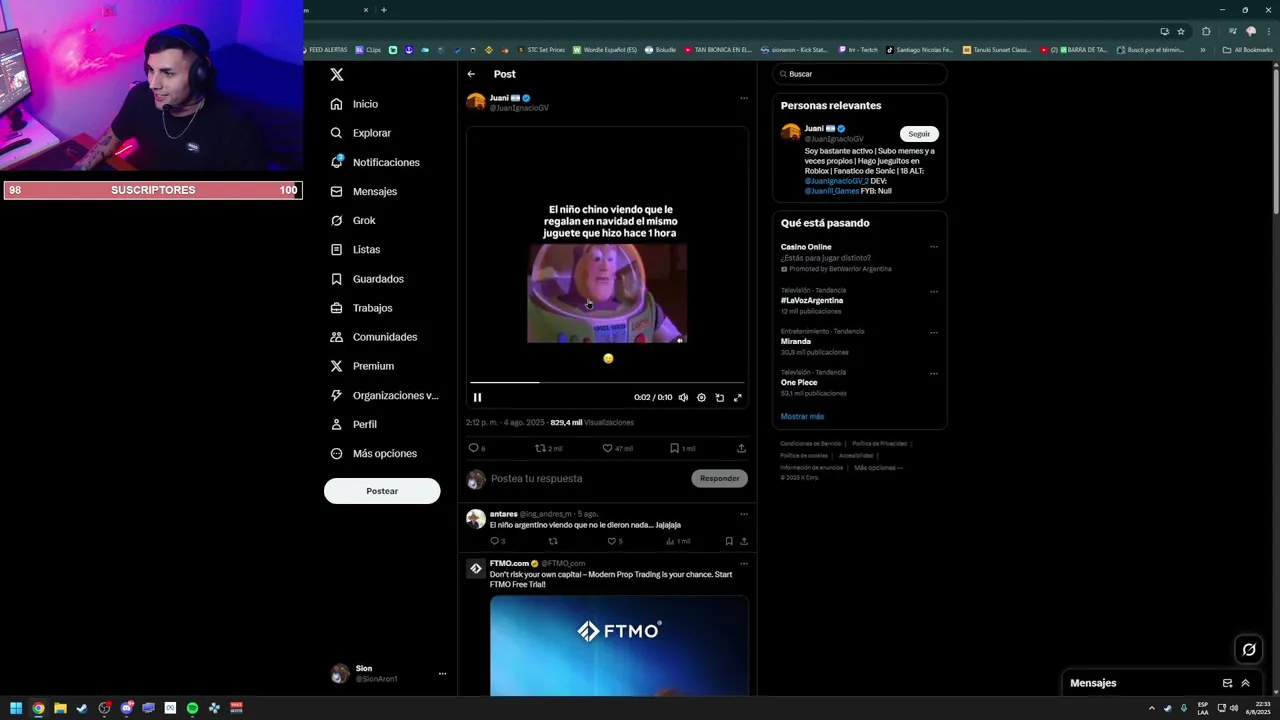Open One Piece trend options
Viewport: 1280px width, 720px height.
click(934, 374)
